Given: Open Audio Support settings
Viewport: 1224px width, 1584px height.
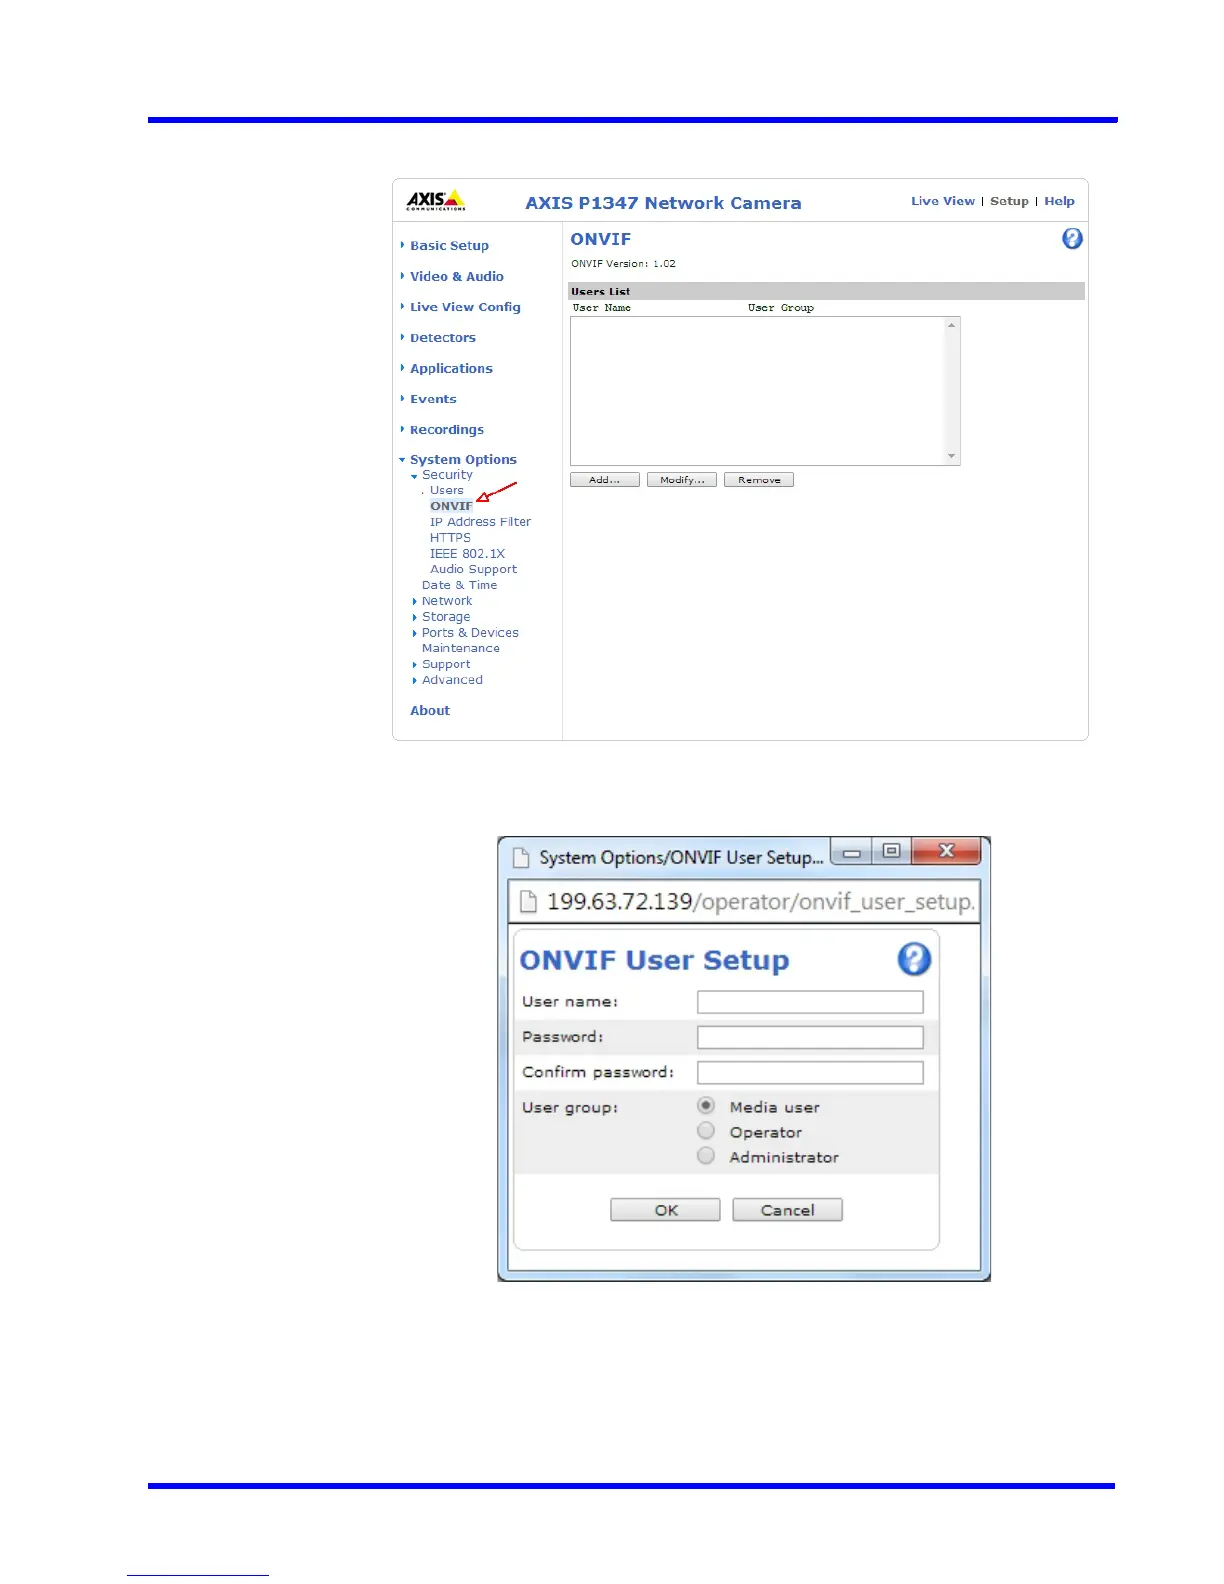Looking at the screenshot, I should click(x=473, y=570).
